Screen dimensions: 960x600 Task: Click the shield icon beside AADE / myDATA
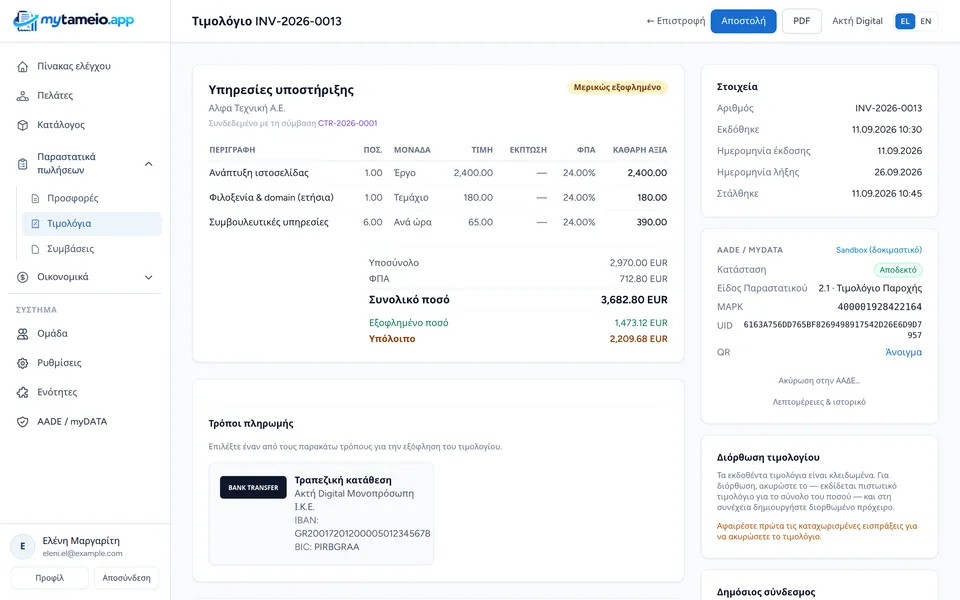click(x=23, y=422)
